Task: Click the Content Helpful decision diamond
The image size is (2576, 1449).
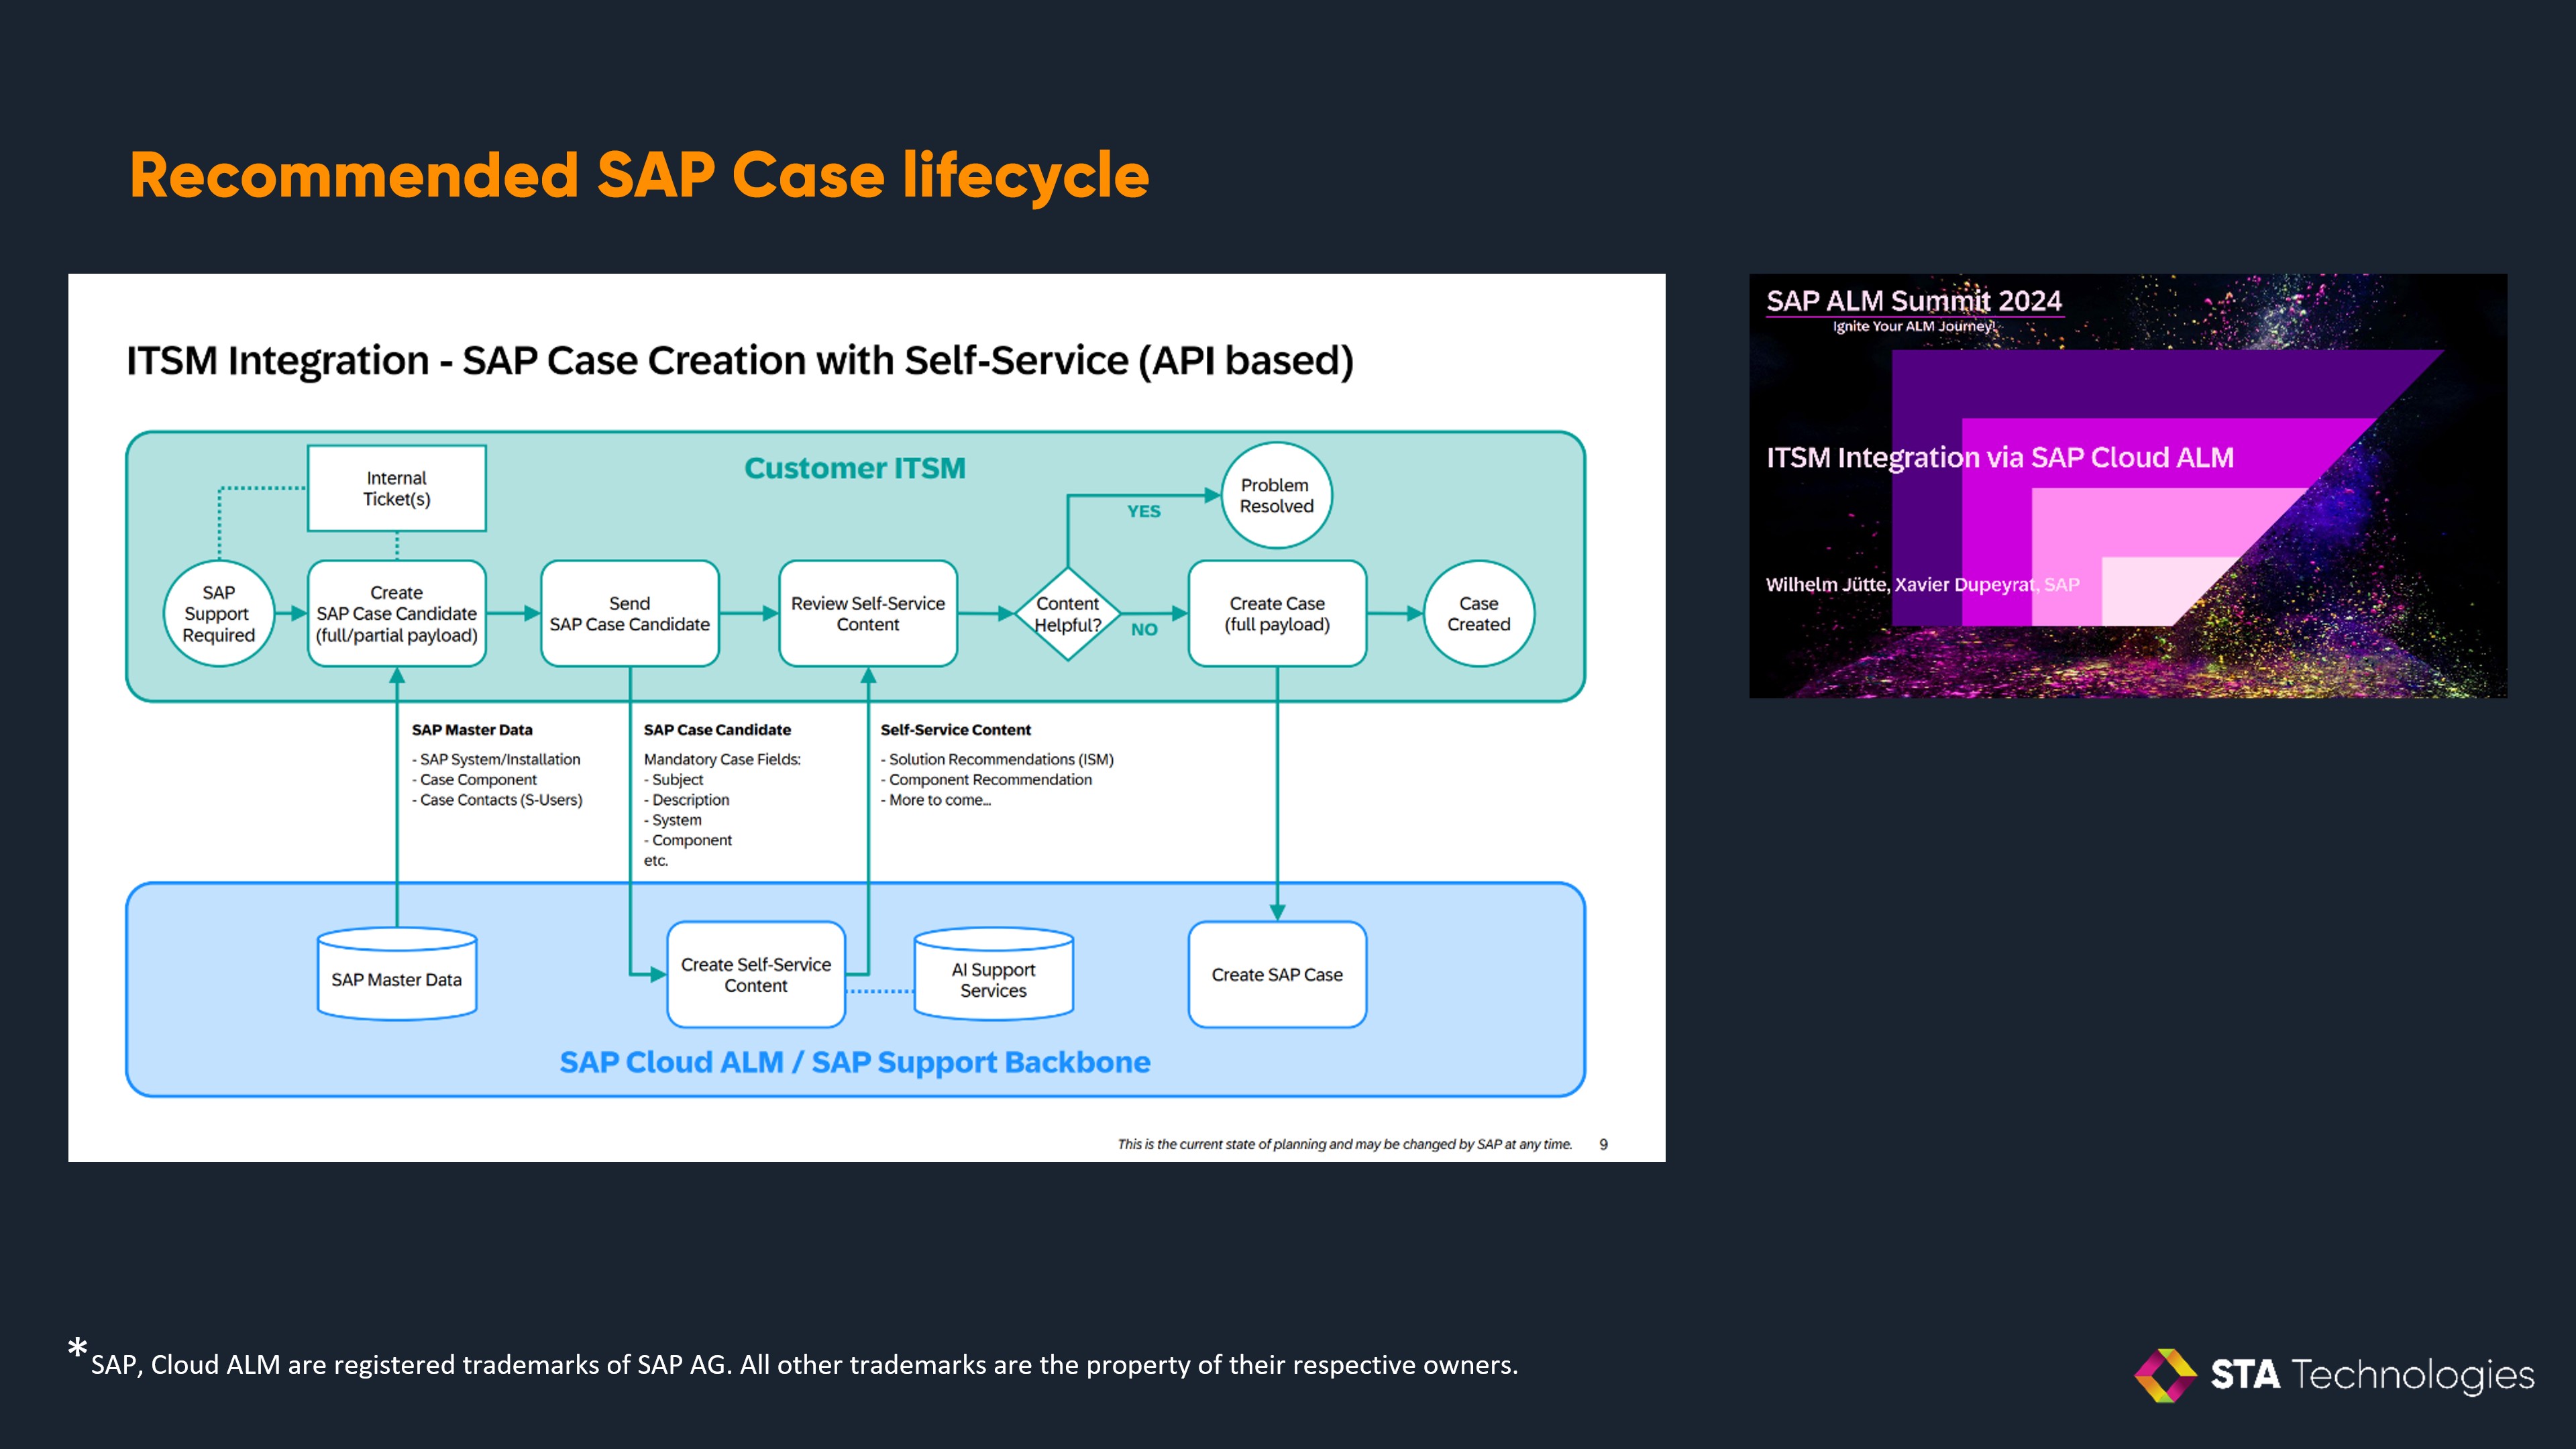Action: coord(1067,614)
